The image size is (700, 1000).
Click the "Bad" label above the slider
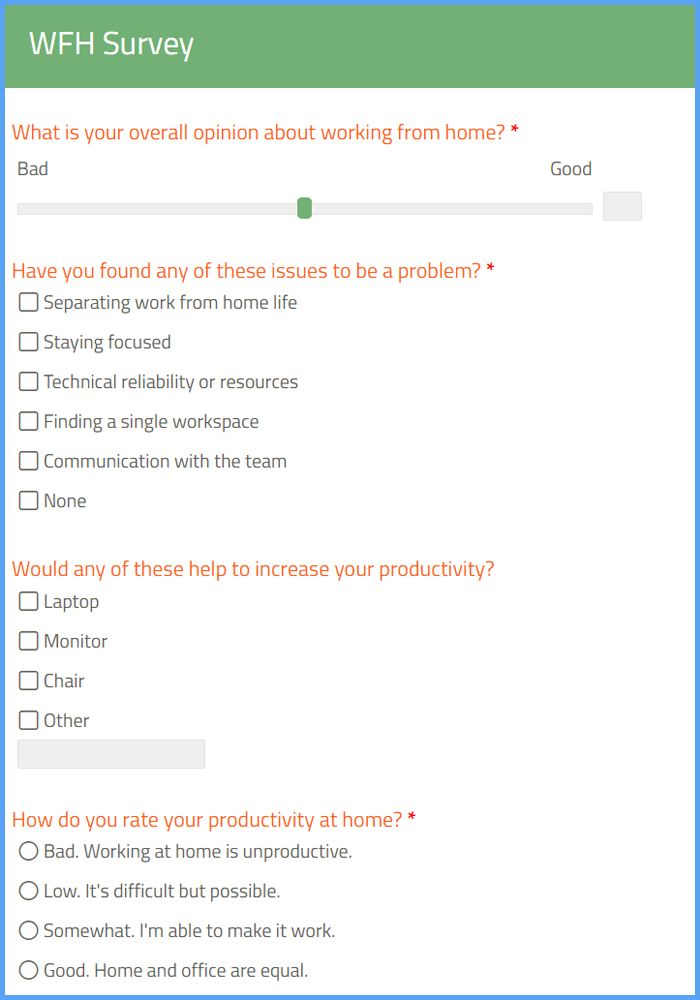pos(32,168)
